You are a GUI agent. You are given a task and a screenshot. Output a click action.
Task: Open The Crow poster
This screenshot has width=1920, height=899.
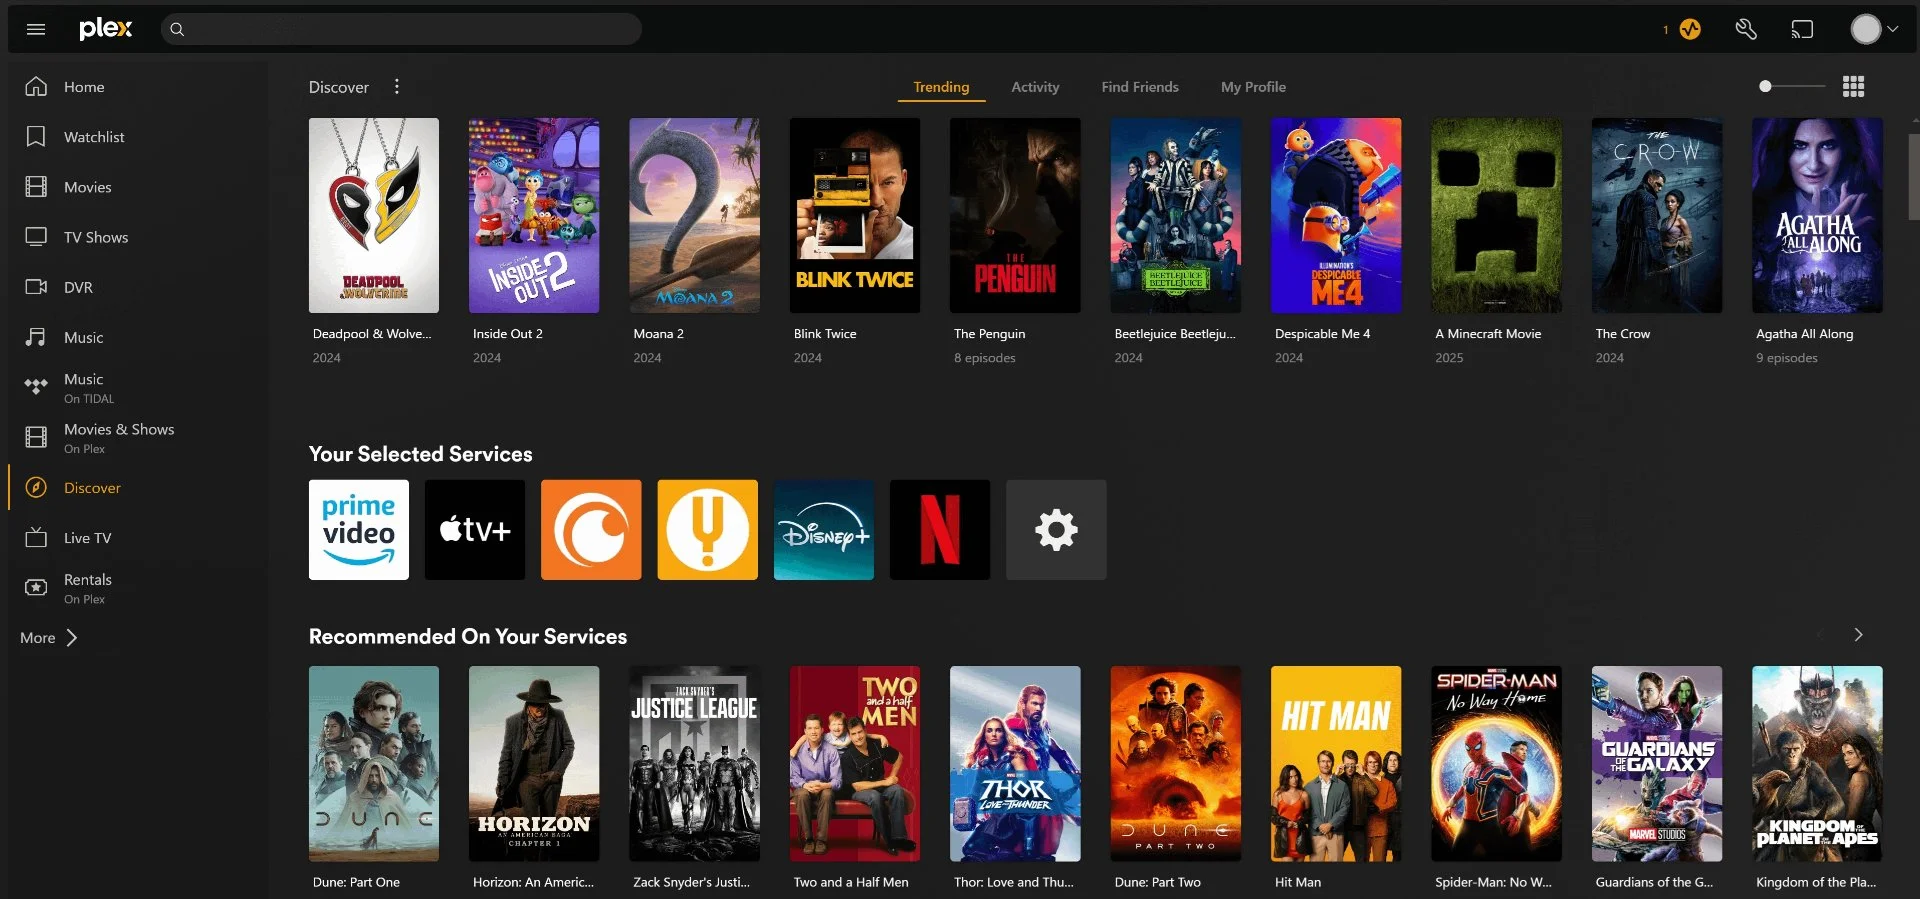pos(1657,216)
